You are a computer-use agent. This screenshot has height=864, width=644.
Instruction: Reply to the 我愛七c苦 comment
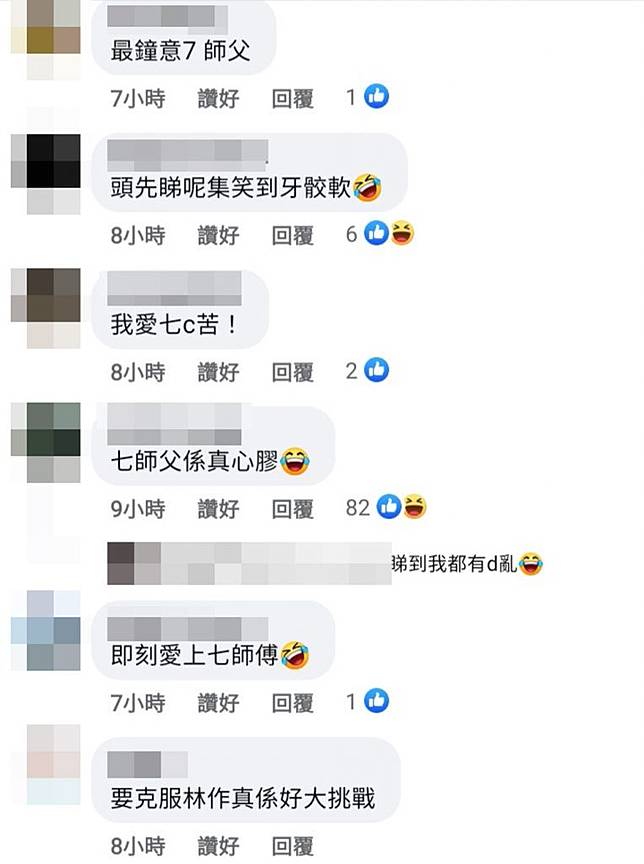[293, 372]
